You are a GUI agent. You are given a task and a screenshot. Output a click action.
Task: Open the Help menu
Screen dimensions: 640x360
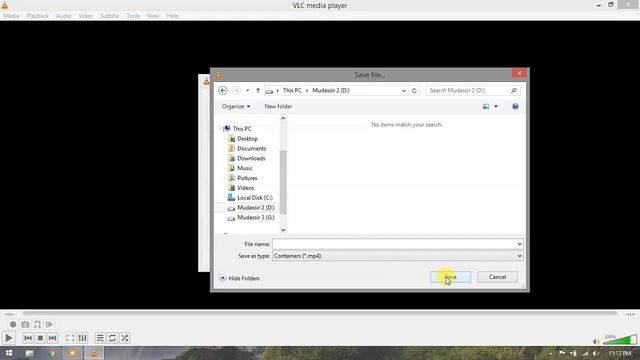point(172,16)
